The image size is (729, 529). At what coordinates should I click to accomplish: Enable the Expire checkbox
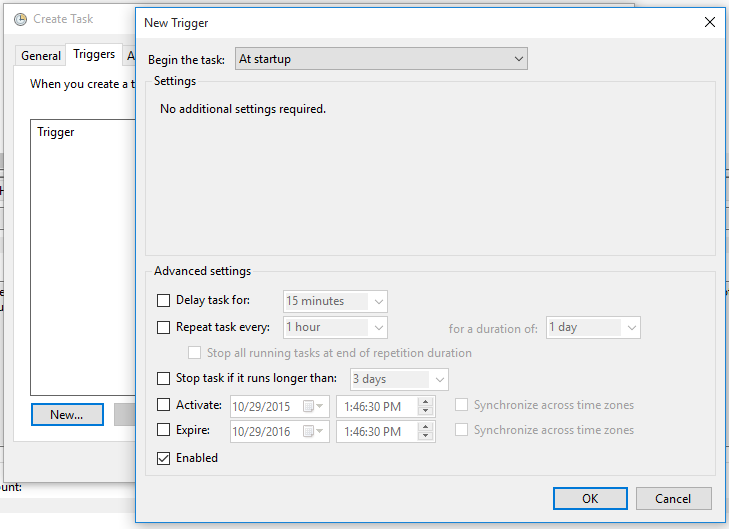(163, 430)
